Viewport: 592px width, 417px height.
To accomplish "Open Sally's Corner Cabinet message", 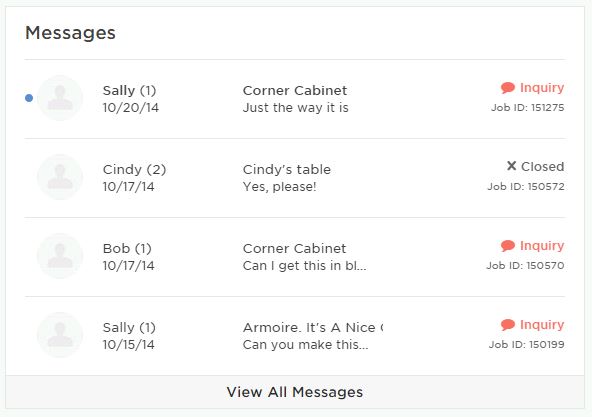I will point(295,99).
